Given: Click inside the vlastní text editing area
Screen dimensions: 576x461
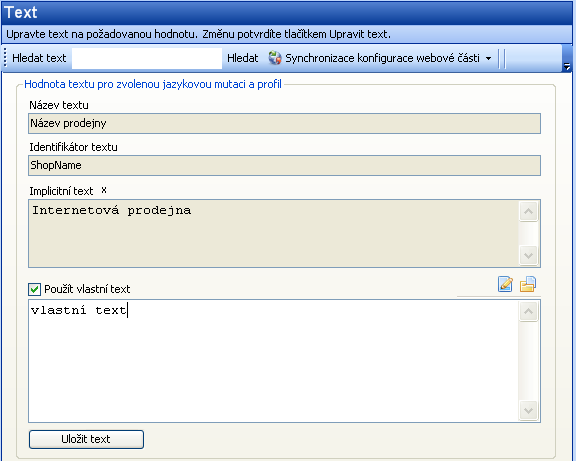Looking at the screenshot, I should coord(274,361).
